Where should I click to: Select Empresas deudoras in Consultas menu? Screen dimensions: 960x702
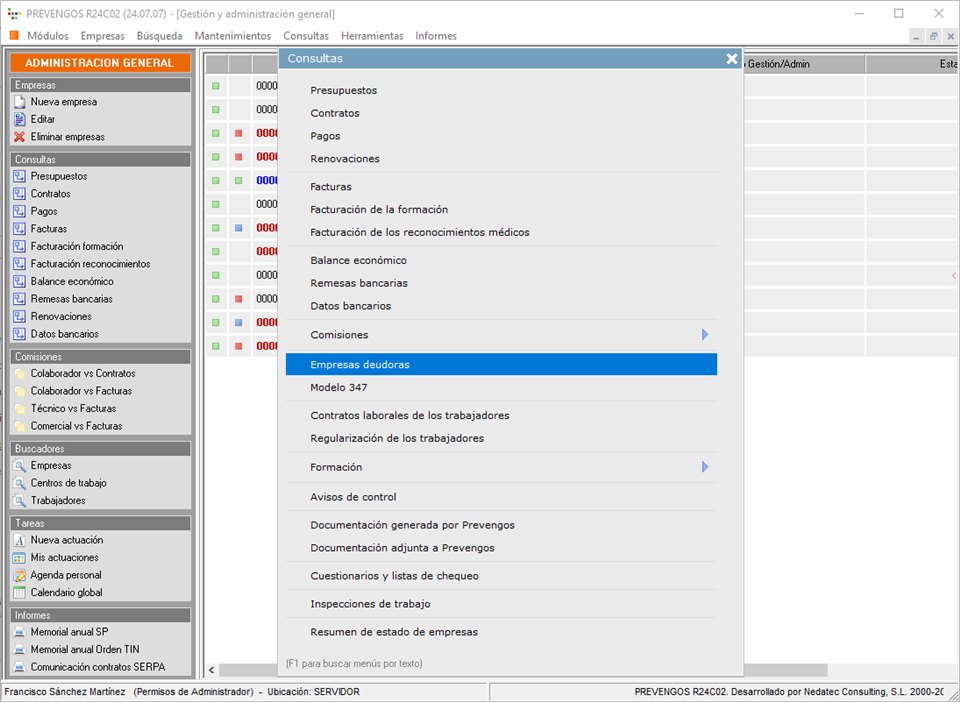coord(360,365)
